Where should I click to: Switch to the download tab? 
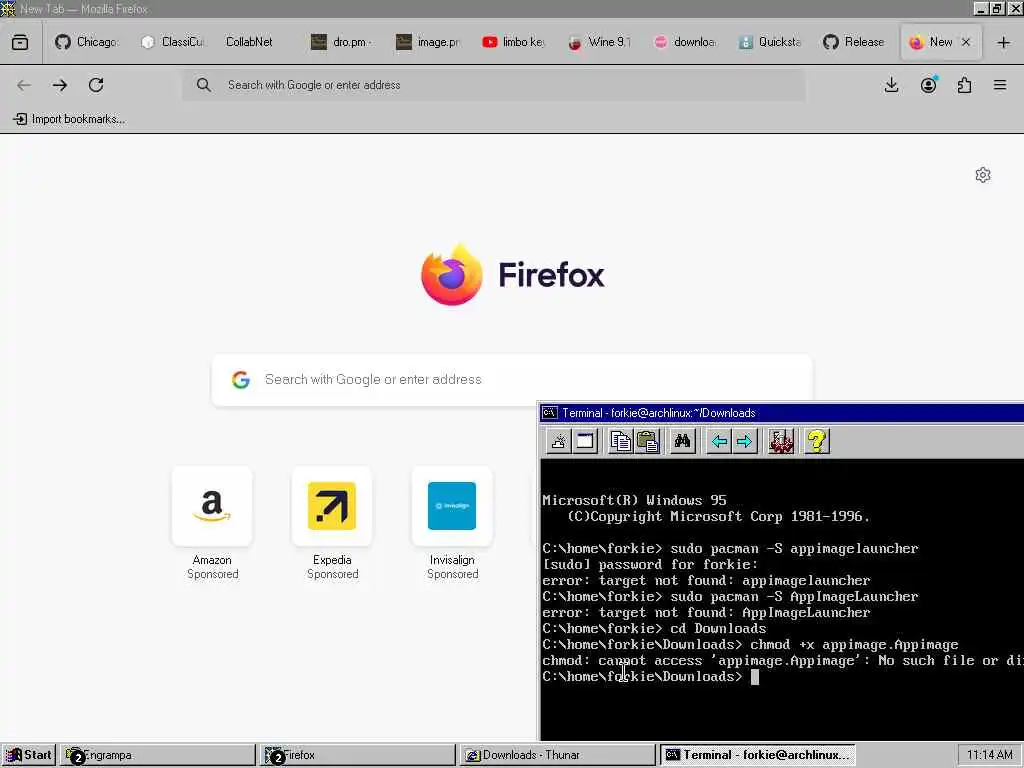[x=684, y=42]
